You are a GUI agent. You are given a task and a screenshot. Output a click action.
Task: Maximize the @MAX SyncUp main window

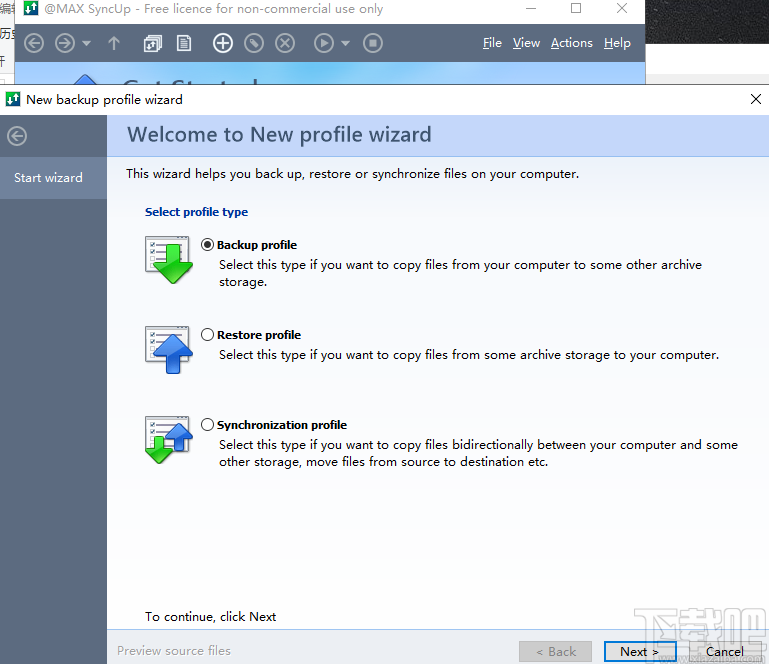tap(576, 8)
